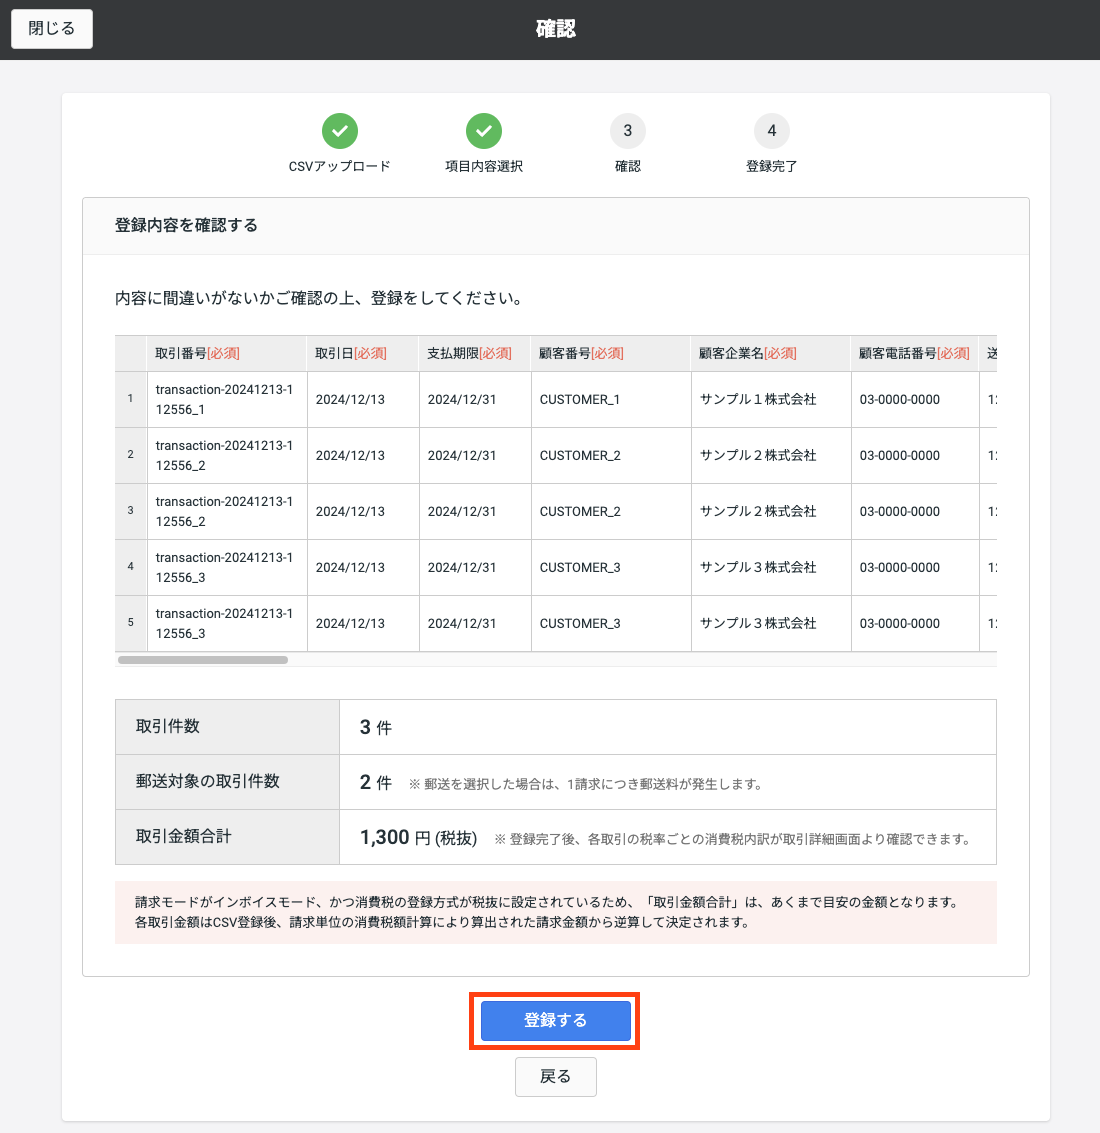
Task: Click the 戻る button
Action: 556,1077
